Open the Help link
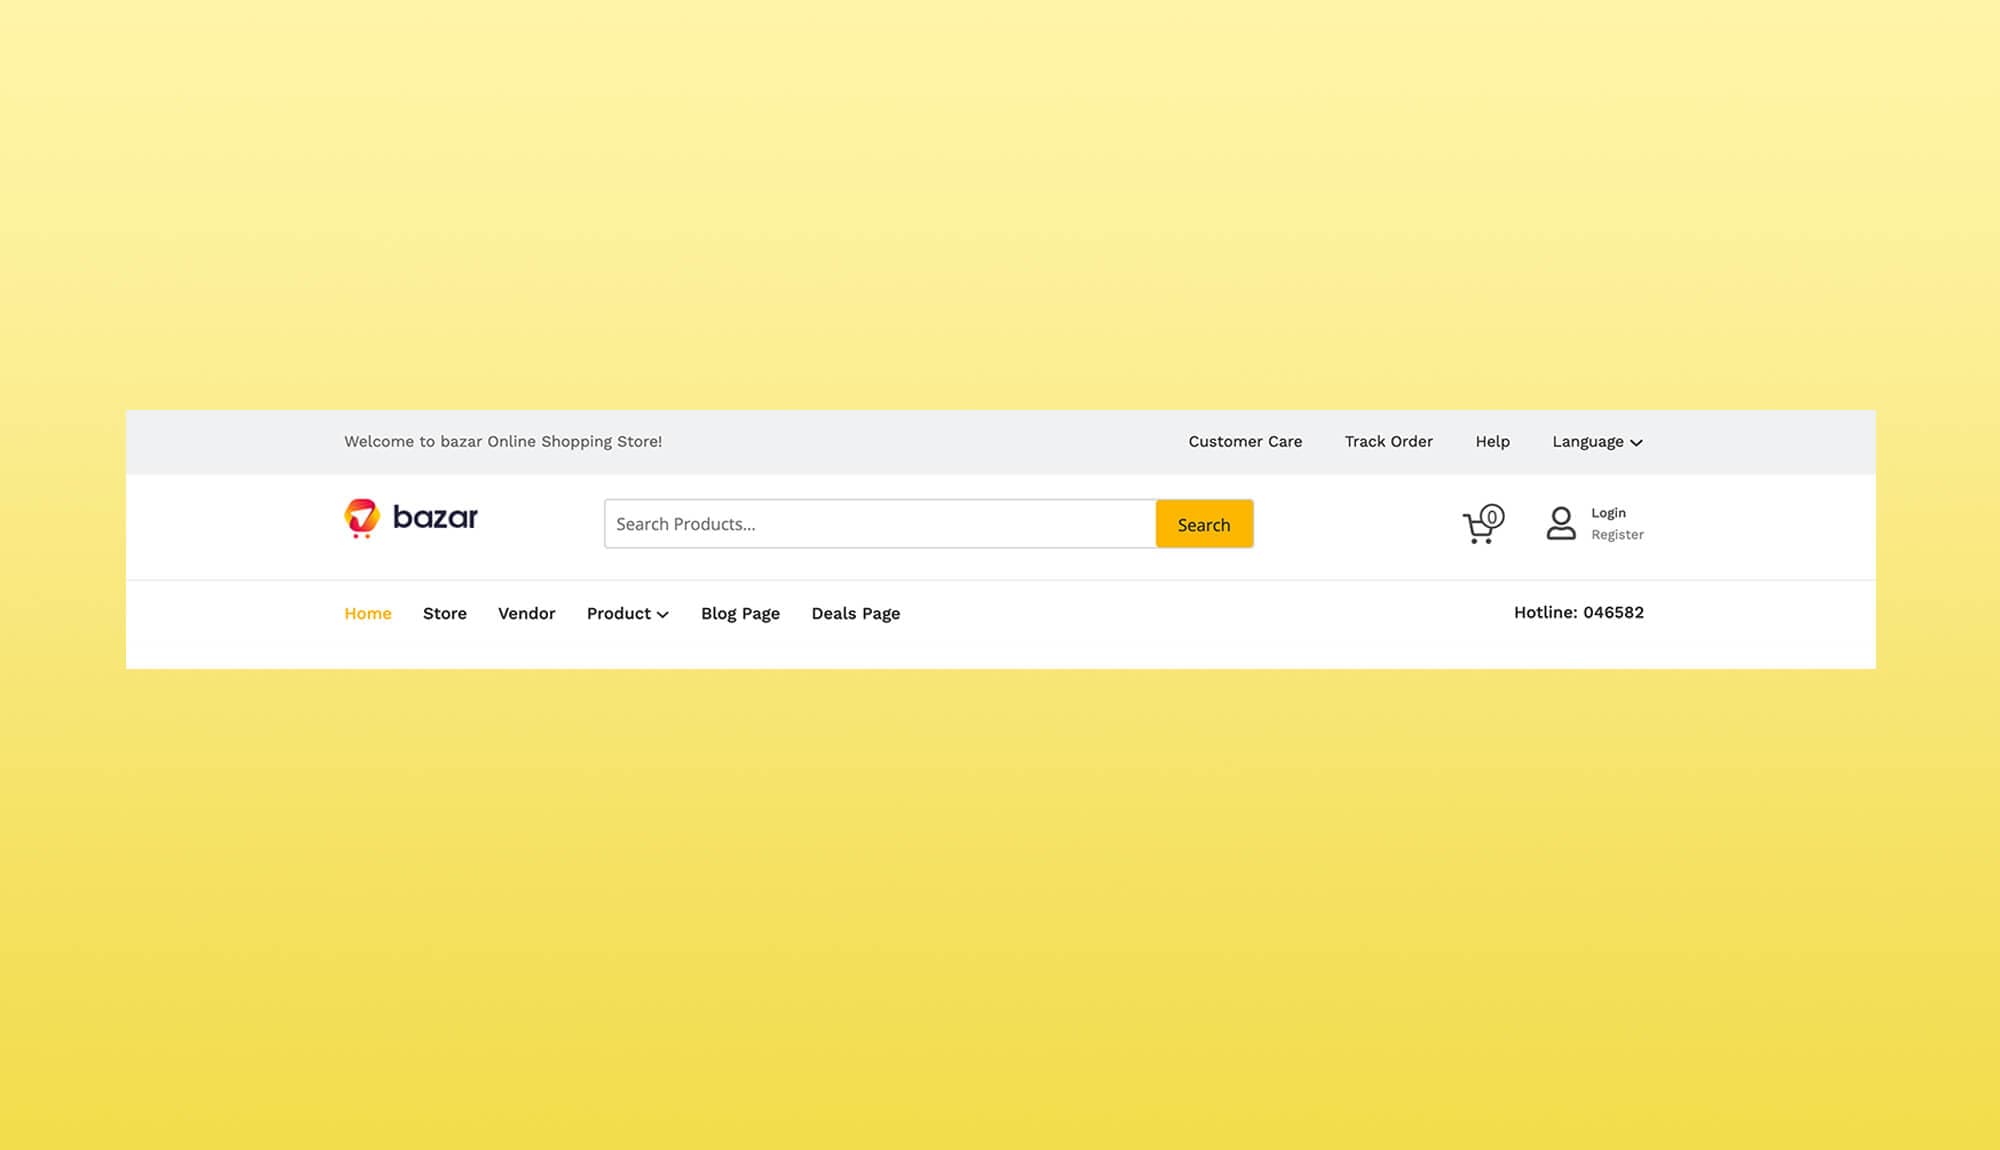 coord(1492,441)
